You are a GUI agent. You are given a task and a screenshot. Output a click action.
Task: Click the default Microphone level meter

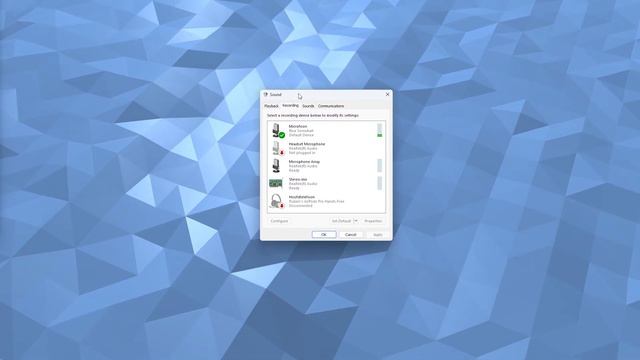[x=380, y=130]
